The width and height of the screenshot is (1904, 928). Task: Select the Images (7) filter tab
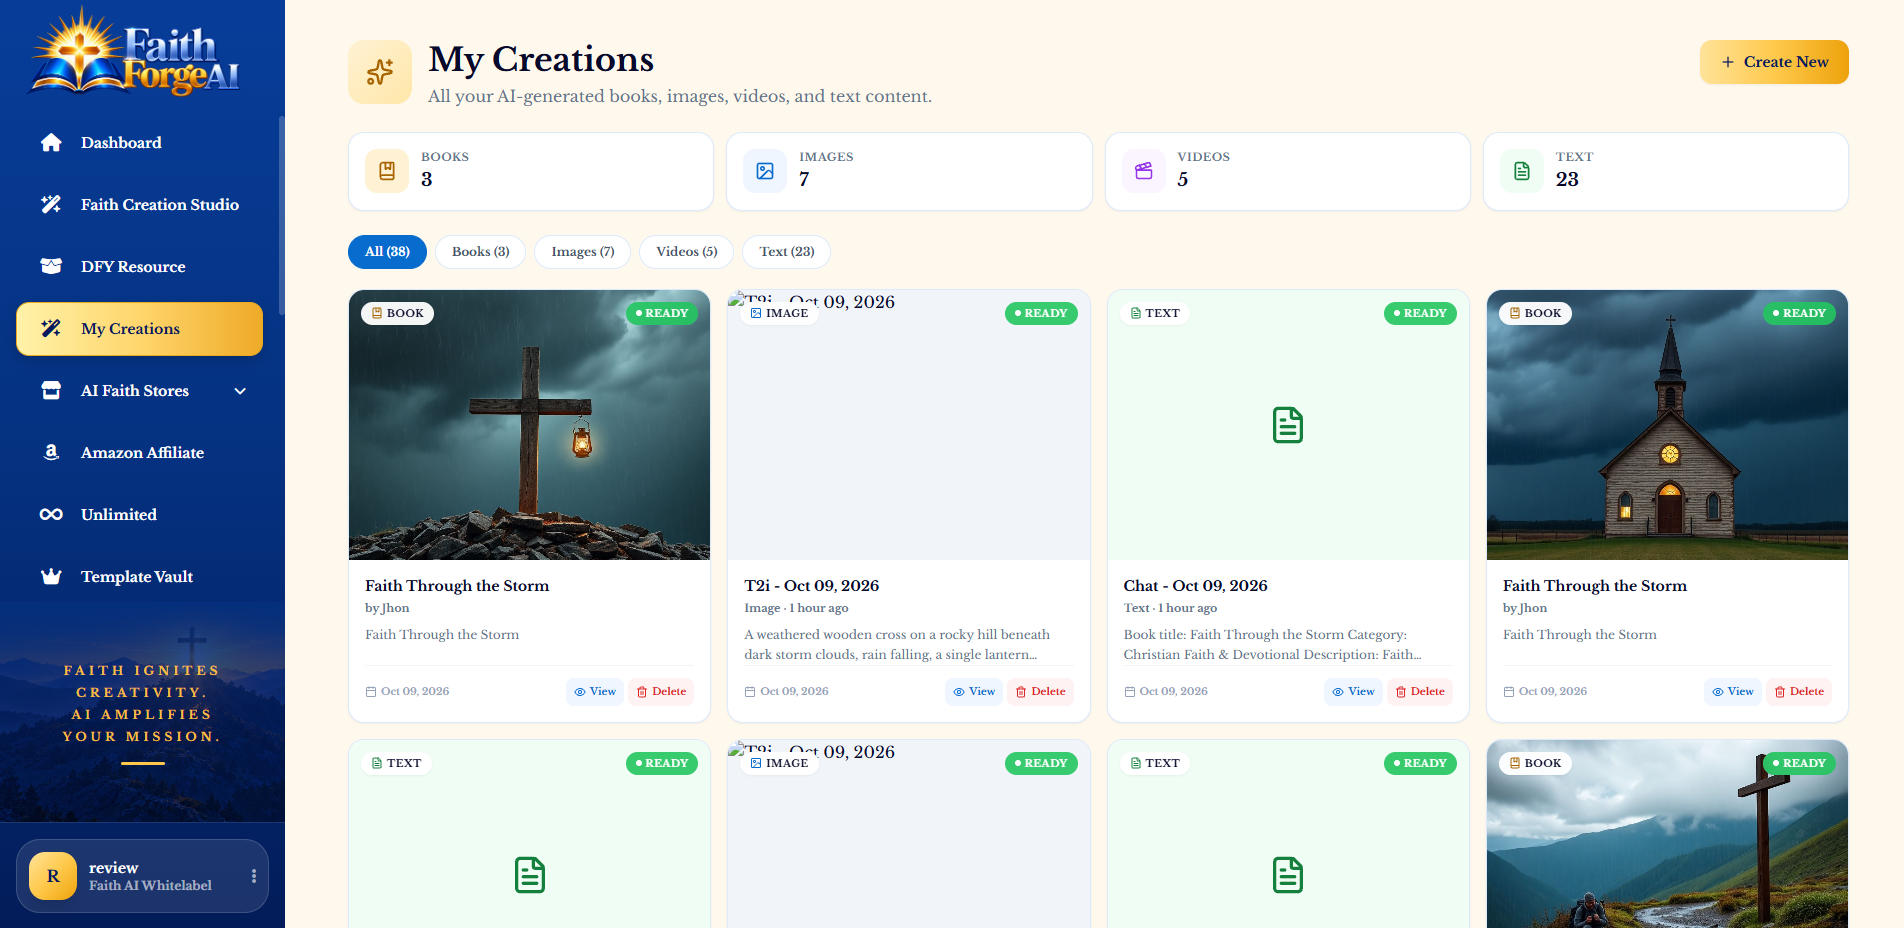tap(583, 252)
